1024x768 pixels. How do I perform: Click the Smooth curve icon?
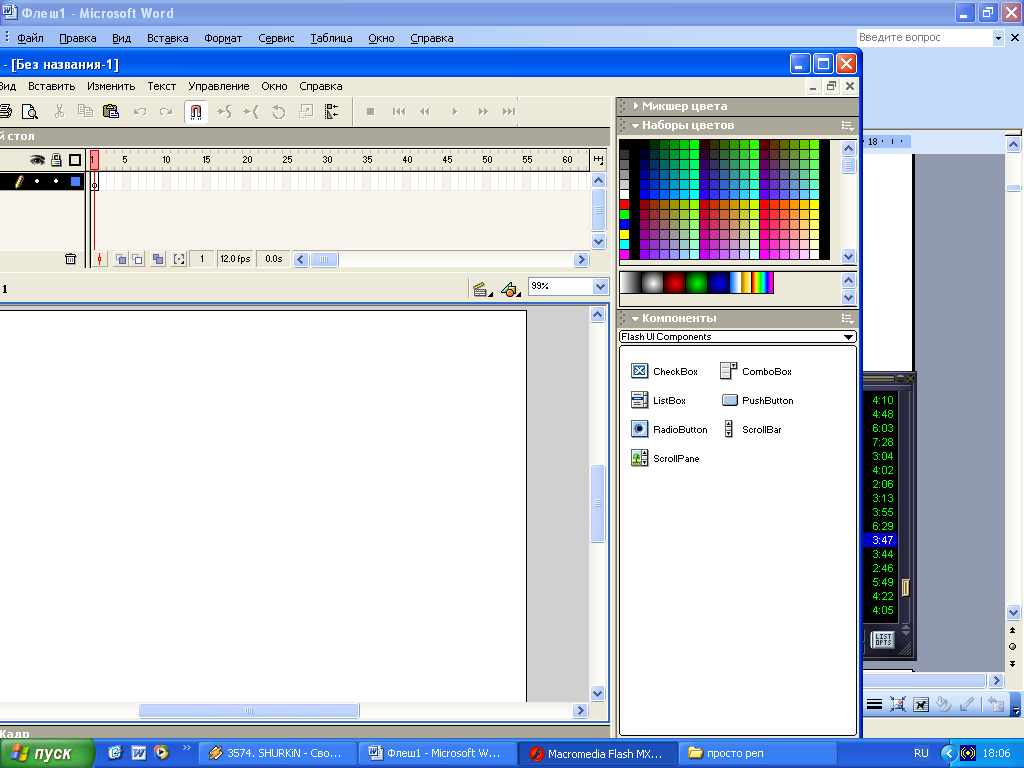(x=225, y=112)
